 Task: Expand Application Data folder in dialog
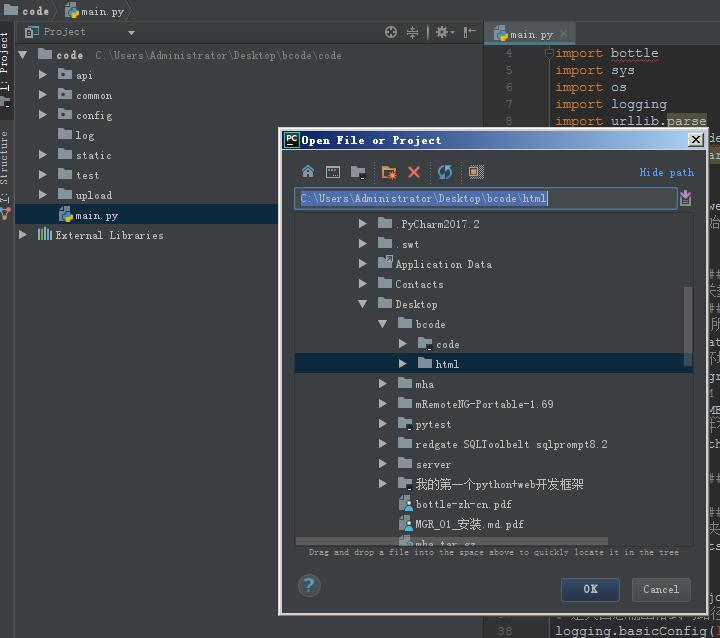(362, 264)
